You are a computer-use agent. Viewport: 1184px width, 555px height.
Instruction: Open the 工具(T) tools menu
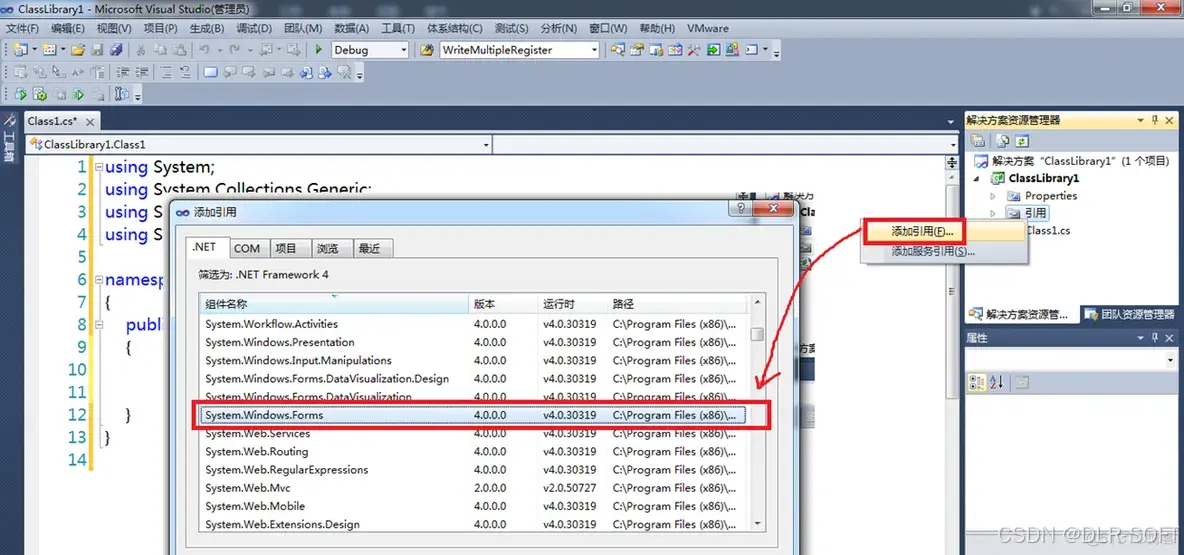[398, 28]
